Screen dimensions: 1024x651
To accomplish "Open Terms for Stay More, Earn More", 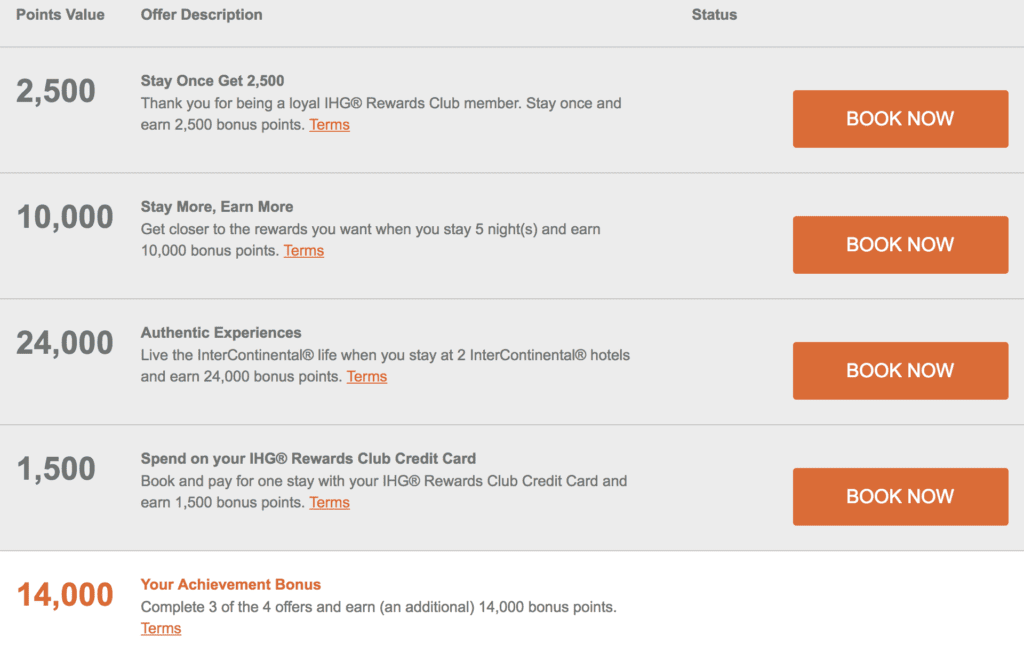I will [x=303, y=251].
